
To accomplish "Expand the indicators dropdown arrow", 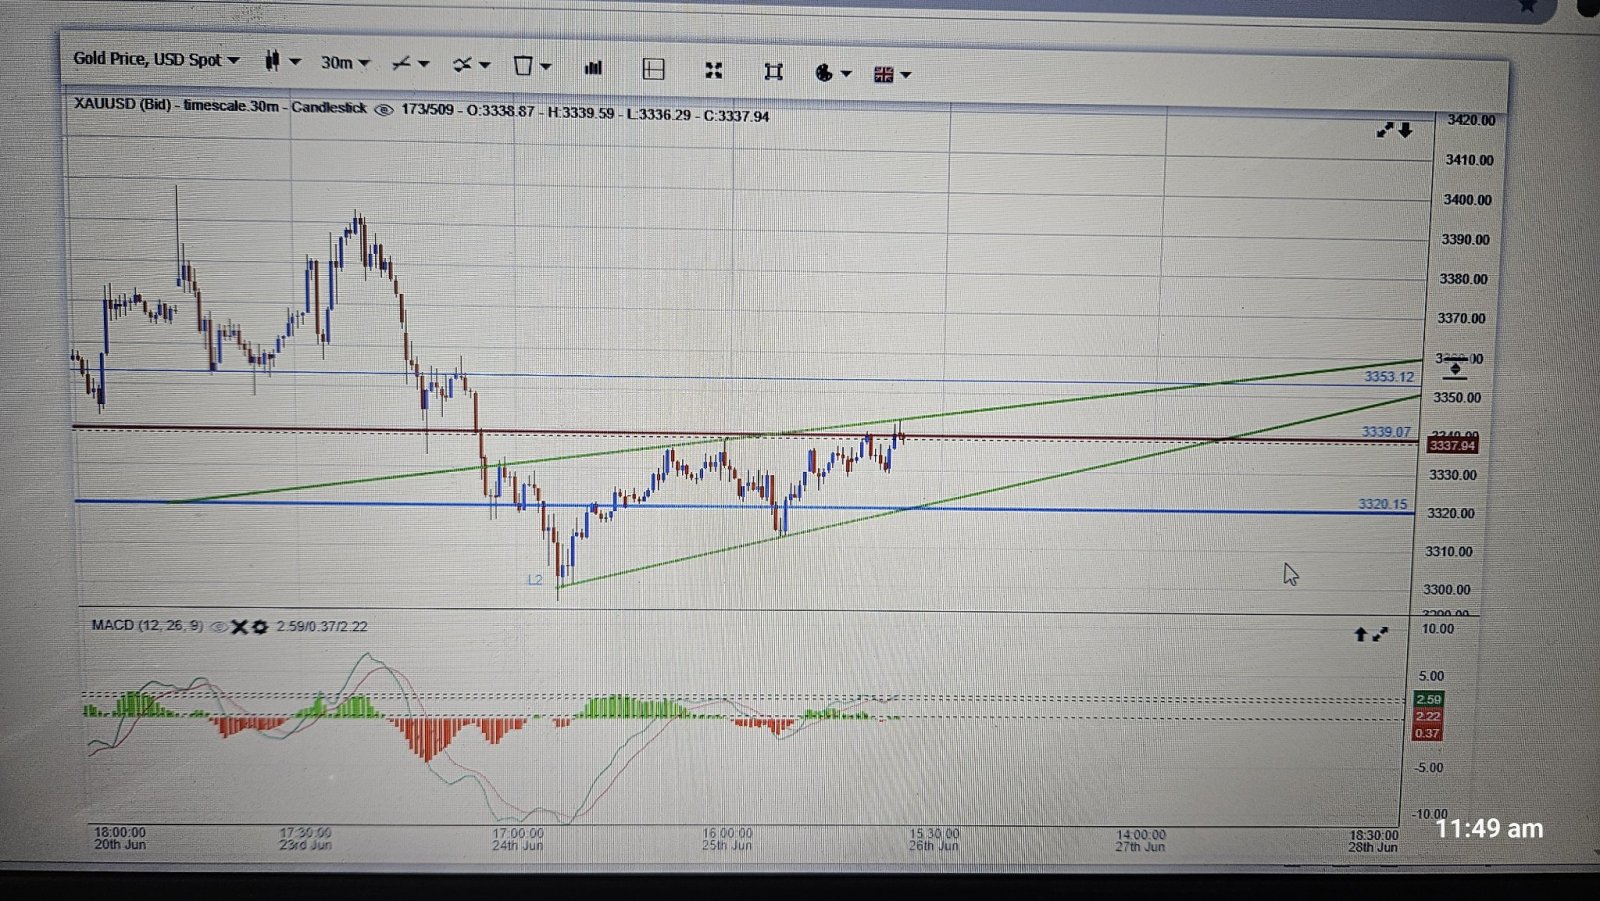I will [x=485, y=65].
